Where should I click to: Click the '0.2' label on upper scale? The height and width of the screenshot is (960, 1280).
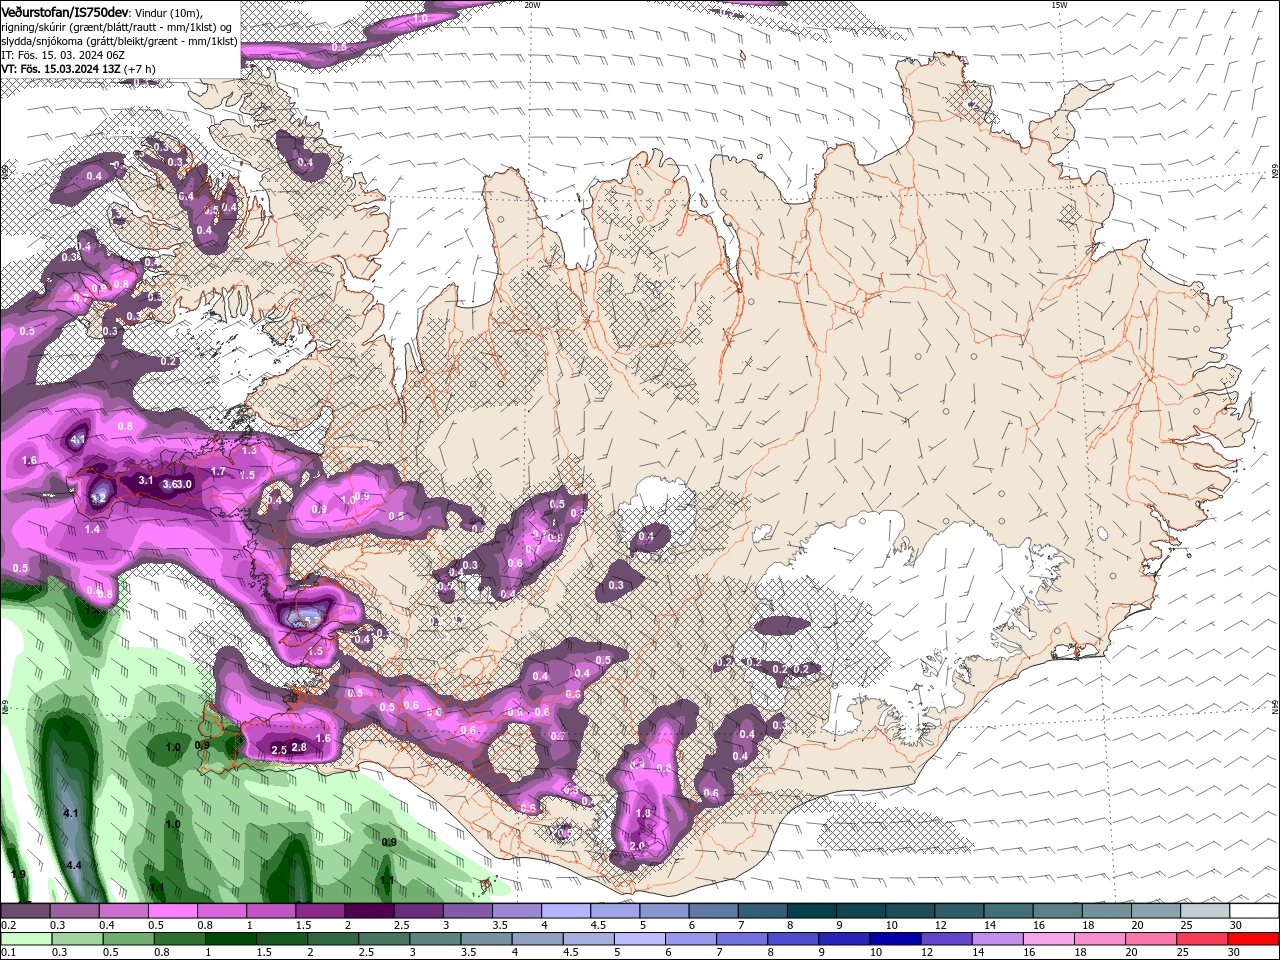click(8, 926)
